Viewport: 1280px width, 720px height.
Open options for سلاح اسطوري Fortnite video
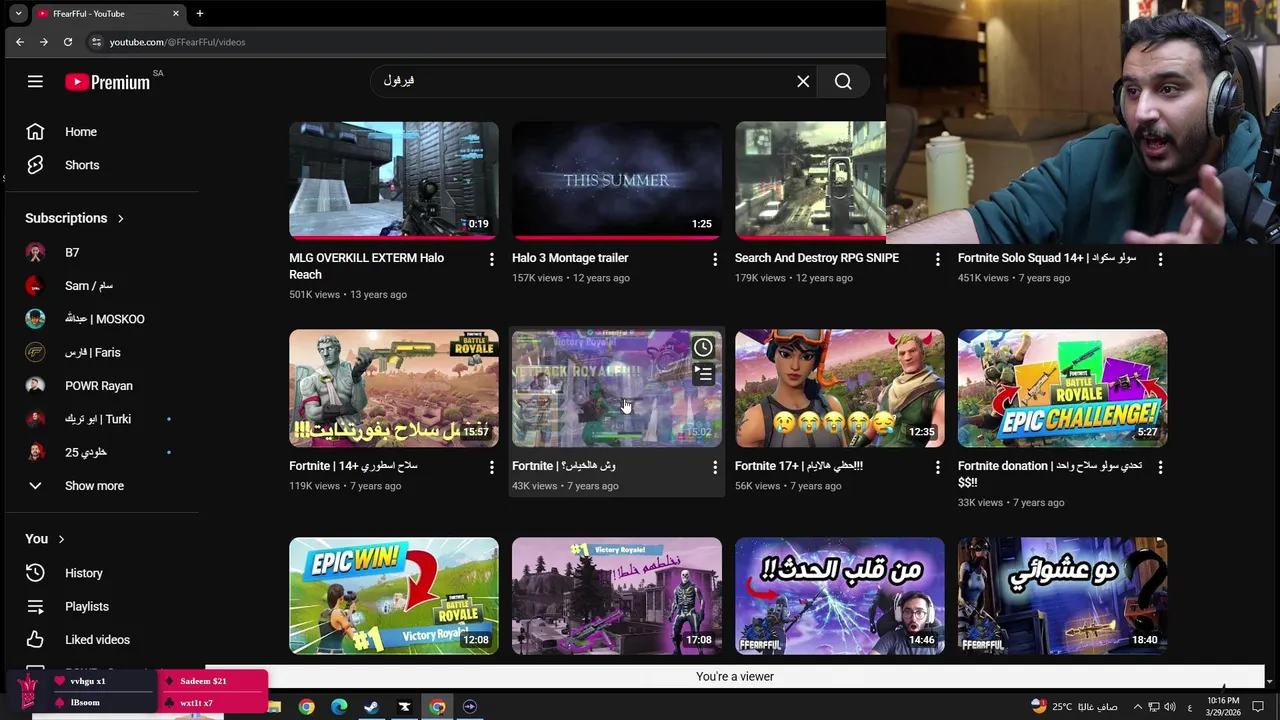pos(491,467)
